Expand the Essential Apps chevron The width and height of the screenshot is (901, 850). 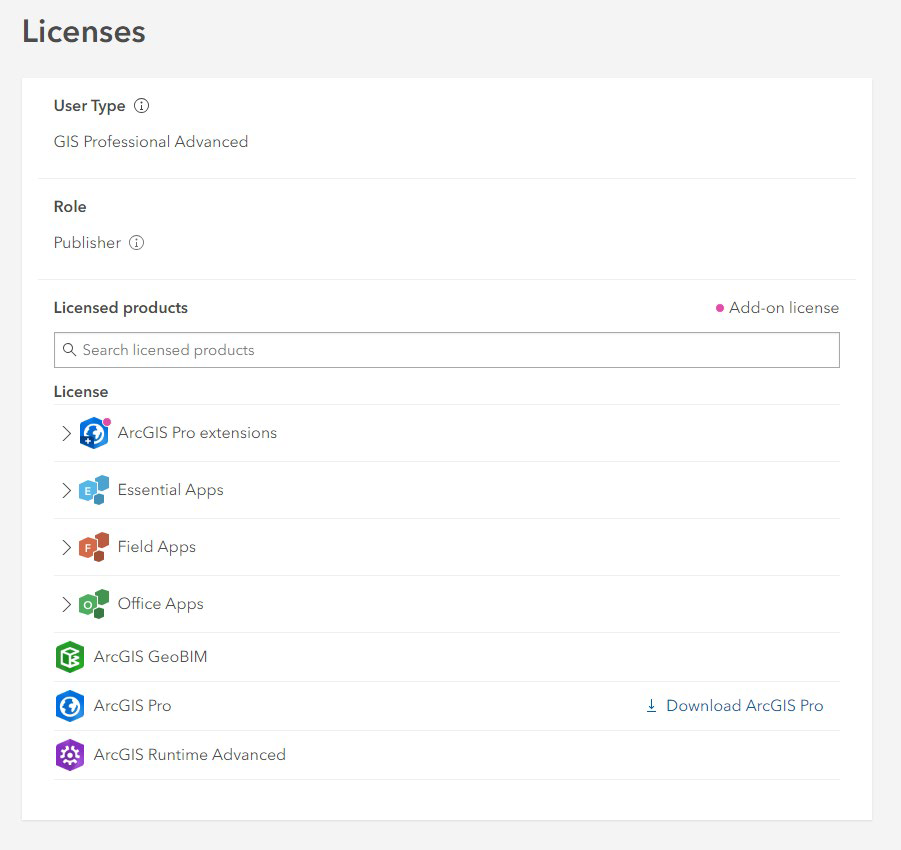(x=66, y=490)
